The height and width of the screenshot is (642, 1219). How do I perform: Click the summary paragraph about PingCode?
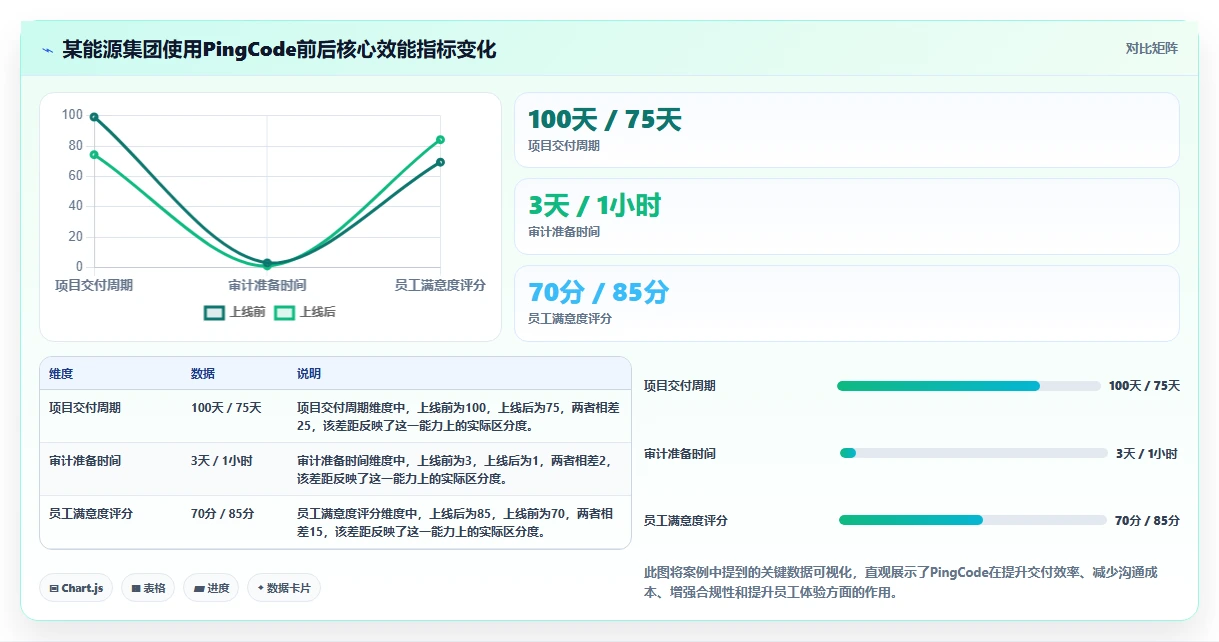click(x=901, y=582)
